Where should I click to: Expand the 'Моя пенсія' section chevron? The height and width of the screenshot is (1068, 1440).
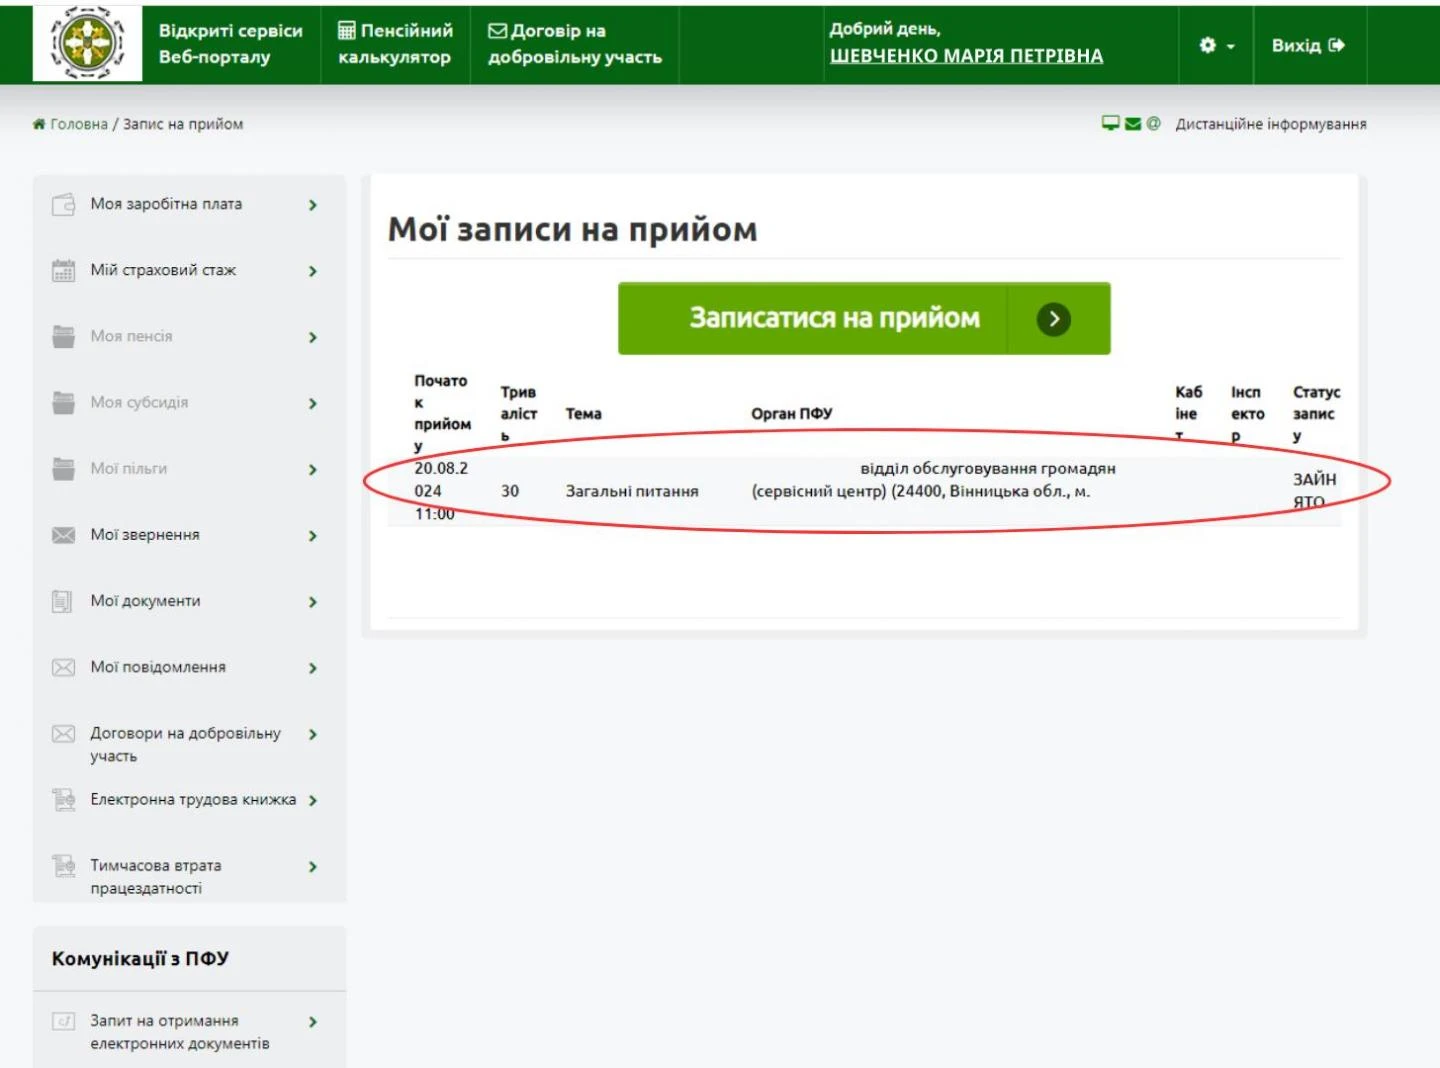[312, 337]
